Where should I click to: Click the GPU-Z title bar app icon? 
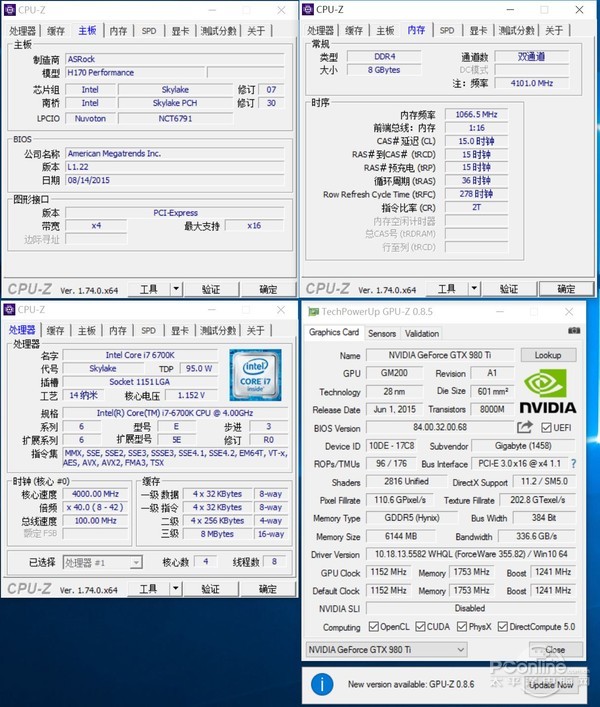313,312
